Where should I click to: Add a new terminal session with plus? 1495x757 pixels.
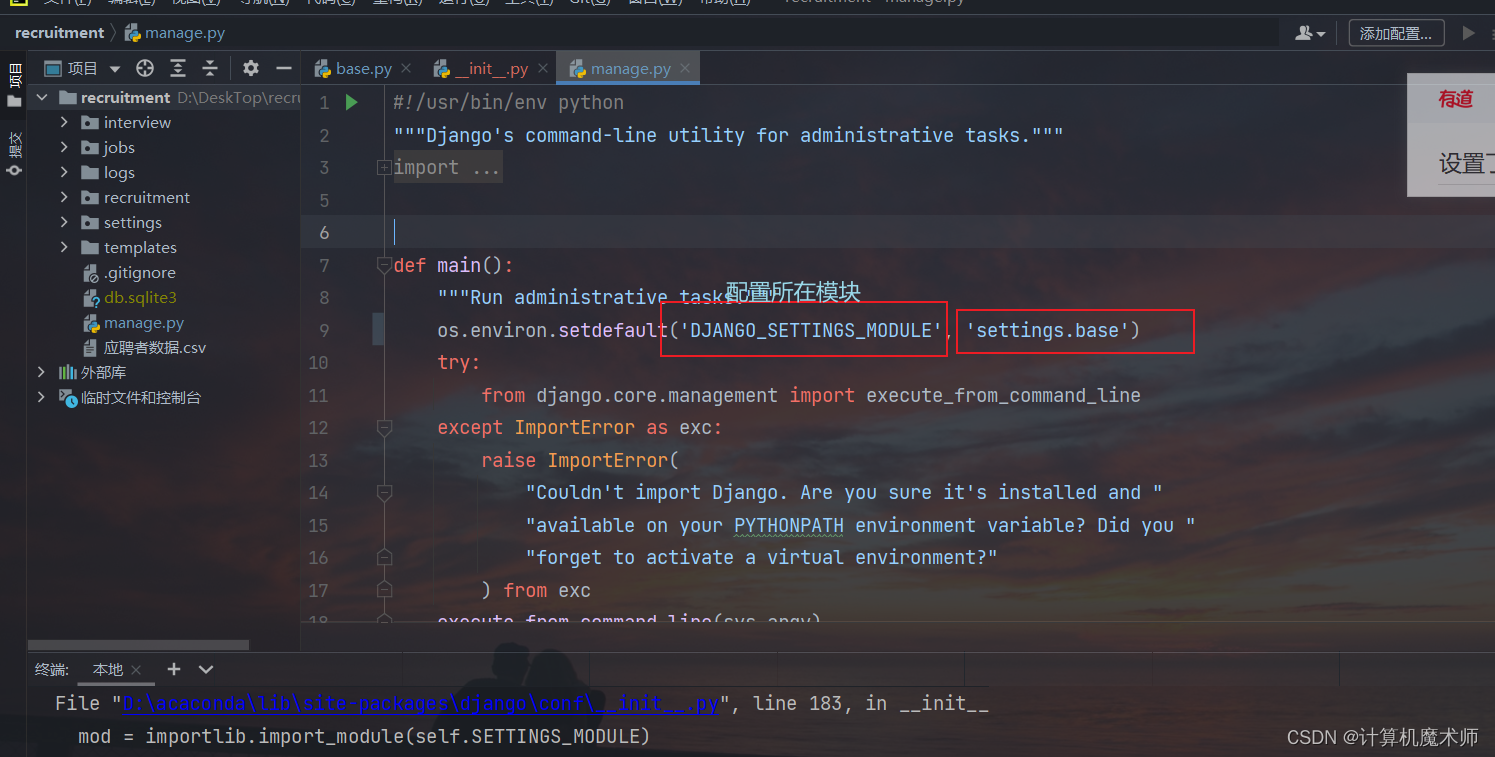tap(174, 669)
